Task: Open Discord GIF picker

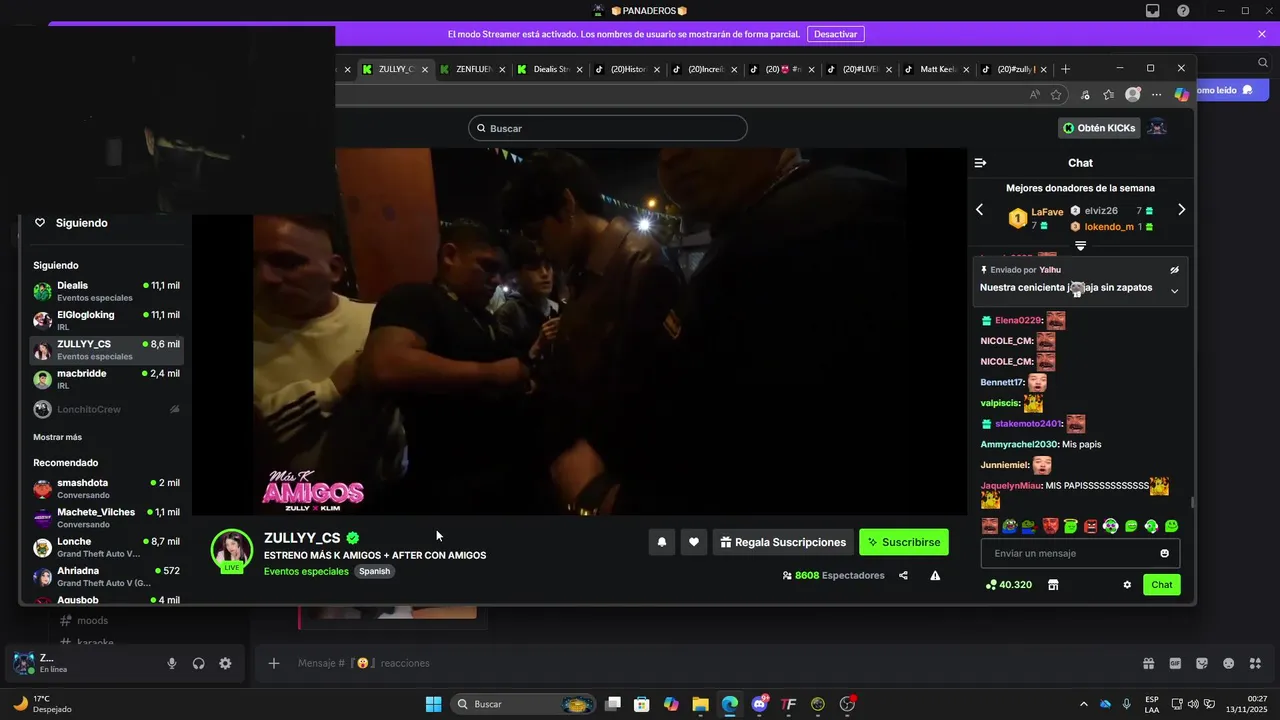Action: coord(1175,663)
